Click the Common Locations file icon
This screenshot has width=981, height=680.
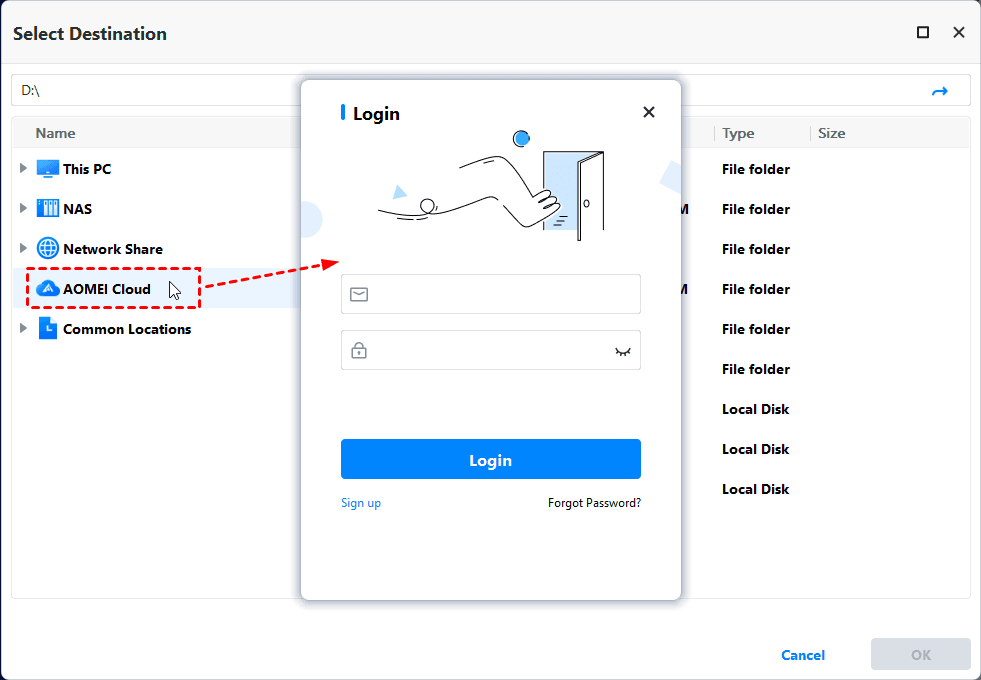[48, 328]
